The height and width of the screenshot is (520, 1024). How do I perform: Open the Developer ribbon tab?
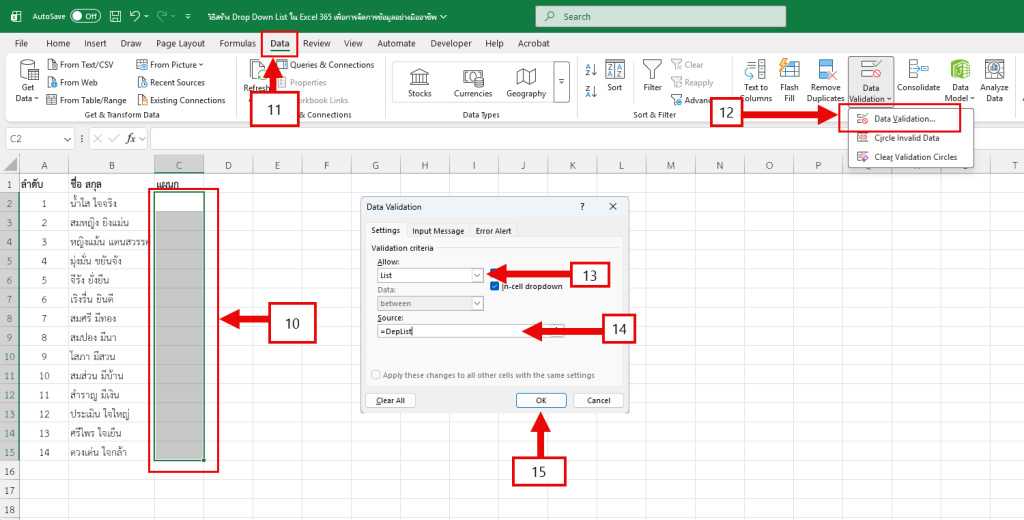tap(451, 43)
